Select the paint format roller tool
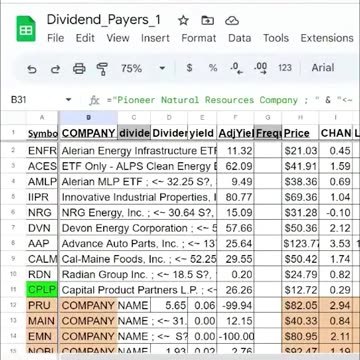The height and width of the screenshot is (360, 360). point(102,69)
